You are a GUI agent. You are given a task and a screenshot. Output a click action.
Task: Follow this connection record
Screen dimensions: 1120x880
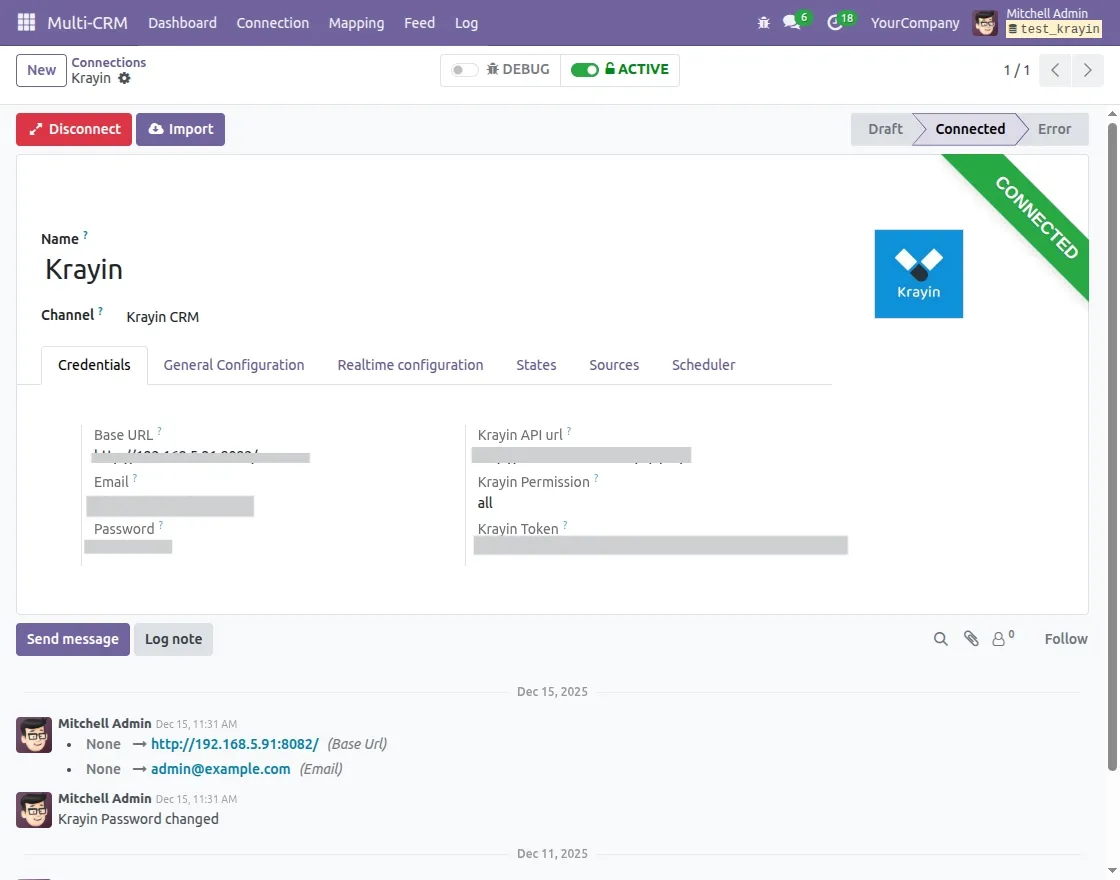1066,639
